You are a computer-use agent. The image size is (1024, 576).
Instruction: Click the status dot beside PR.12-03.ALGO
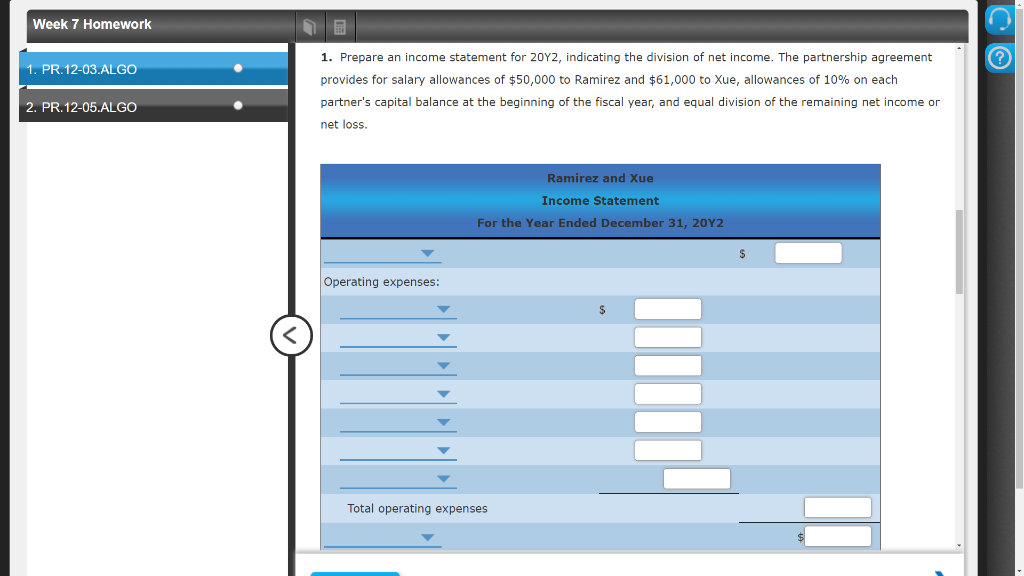pos(238,68)
